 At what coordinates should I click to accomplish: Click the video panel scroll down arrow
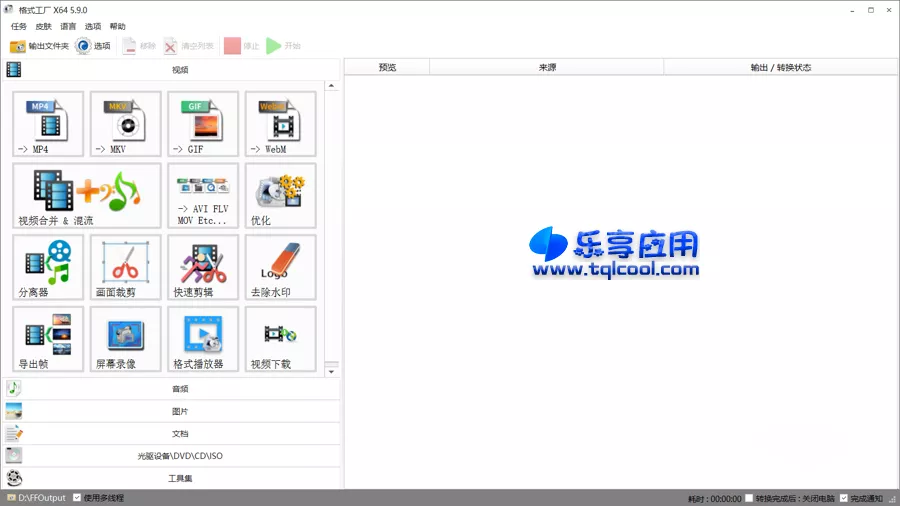[332, 372]
